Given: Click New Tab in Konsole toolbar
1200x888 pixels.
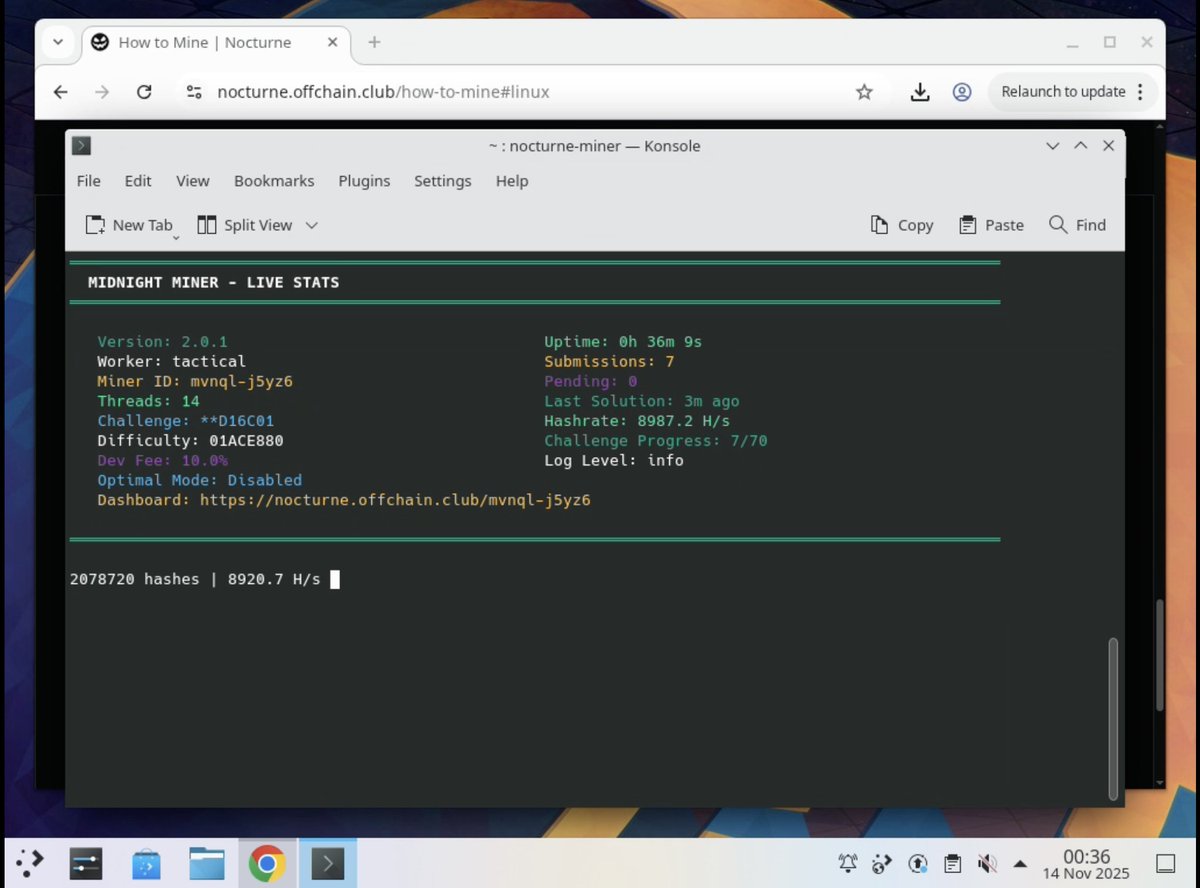Looking at the screenshot, I should [129, 225].
